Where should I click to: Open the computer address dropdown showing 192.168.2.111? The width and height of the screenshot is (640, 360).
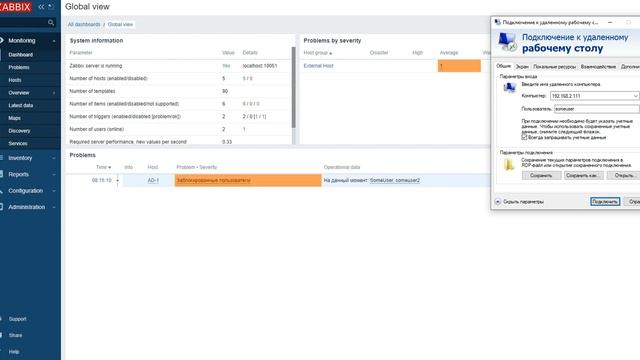pos(635,96)
